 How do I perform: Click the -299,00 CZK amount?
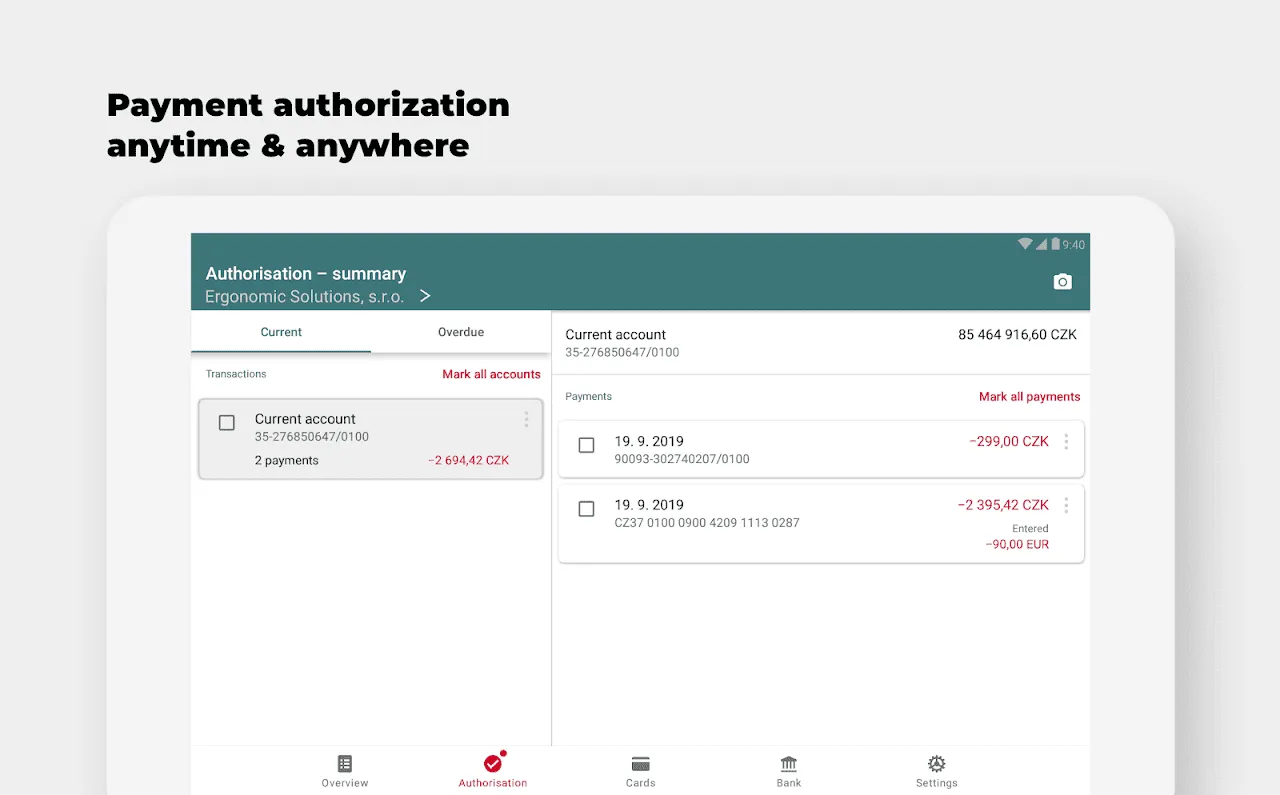point(1009,441)
